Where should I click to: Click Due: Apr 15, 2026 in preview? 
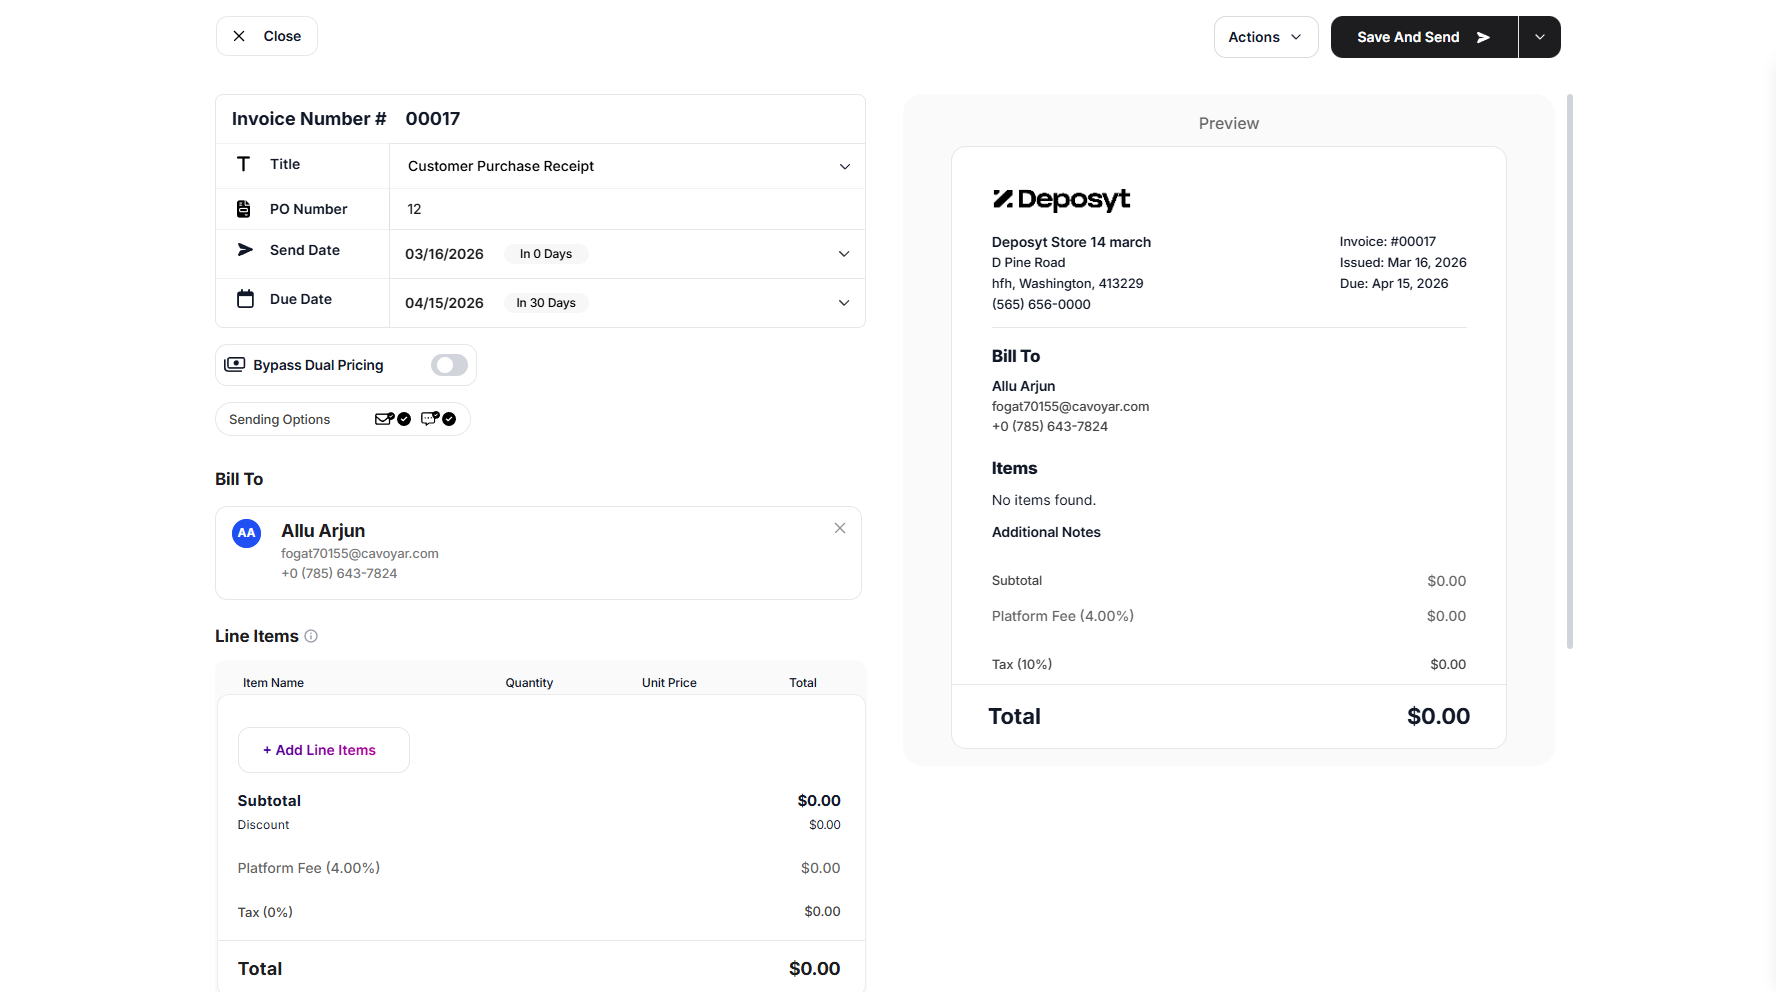click(x=1394, y=283)
